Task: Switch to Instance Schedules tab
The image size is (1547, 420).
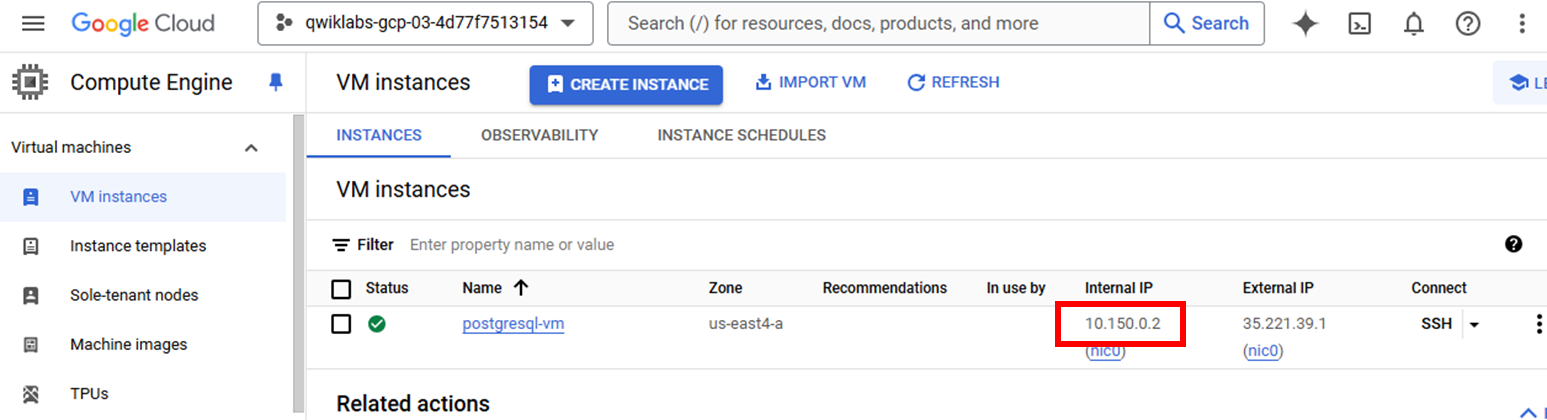Action: pos(741,135)
